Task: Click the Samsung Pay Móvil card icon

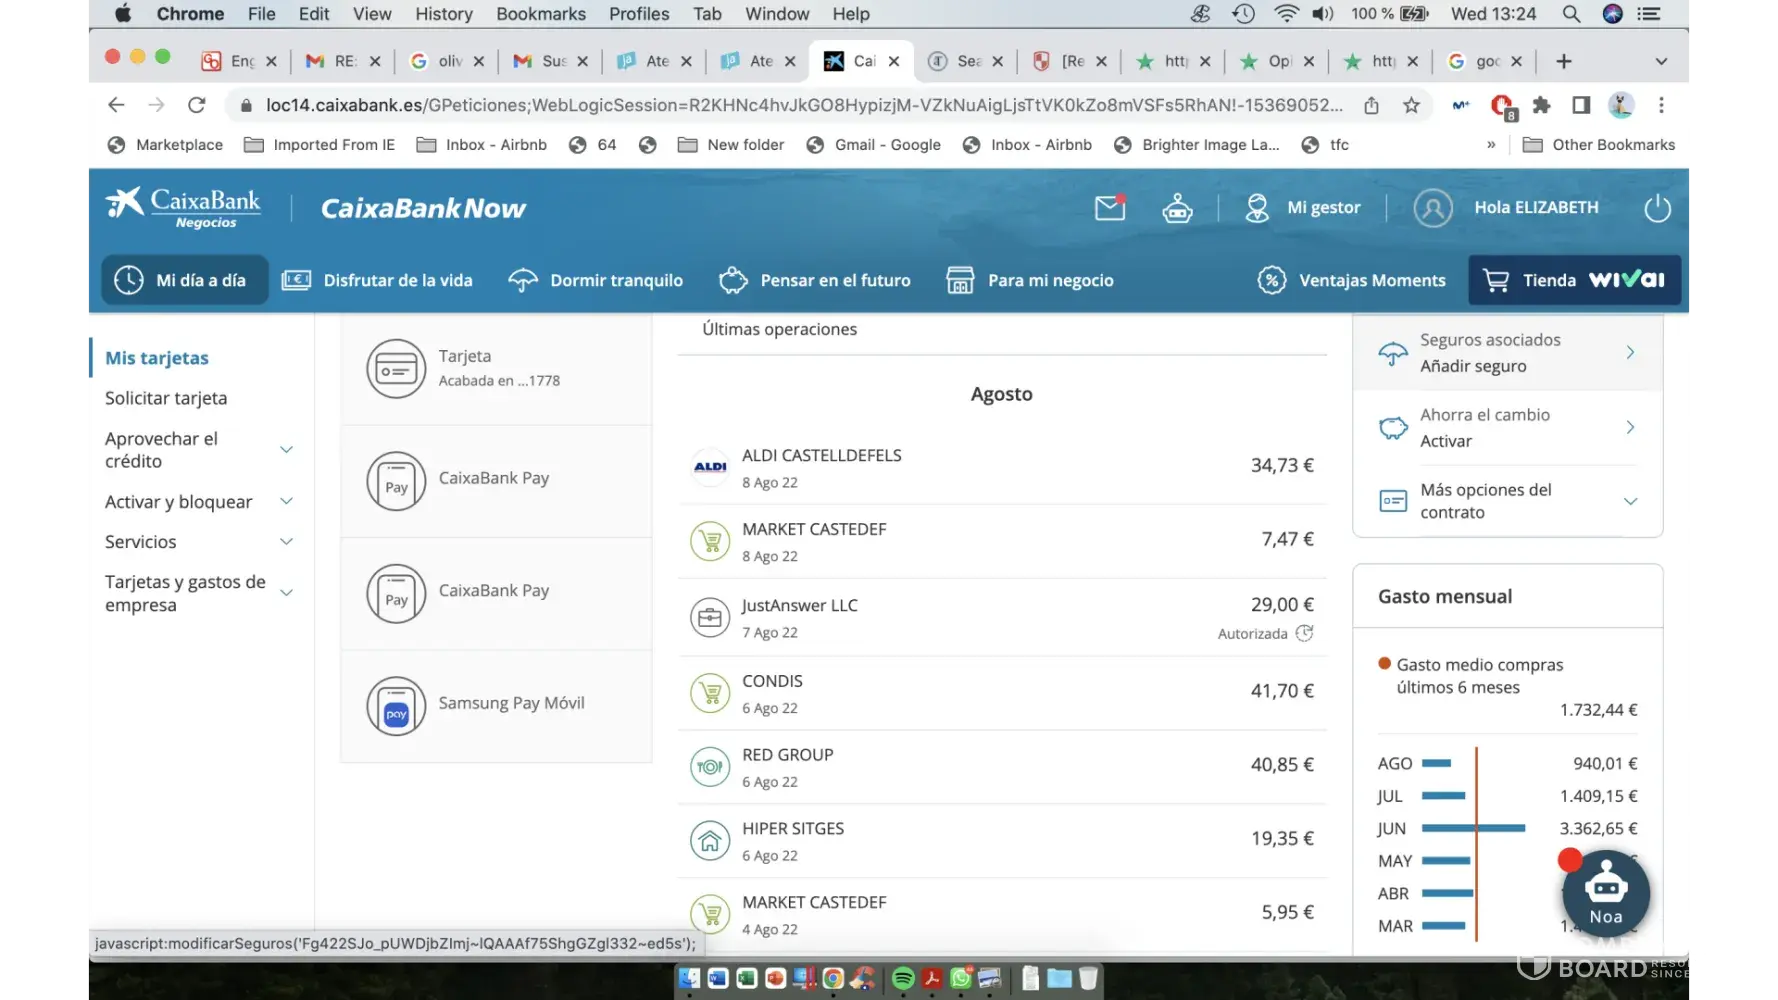Action: pyautogui.click(x=396, y=705)
